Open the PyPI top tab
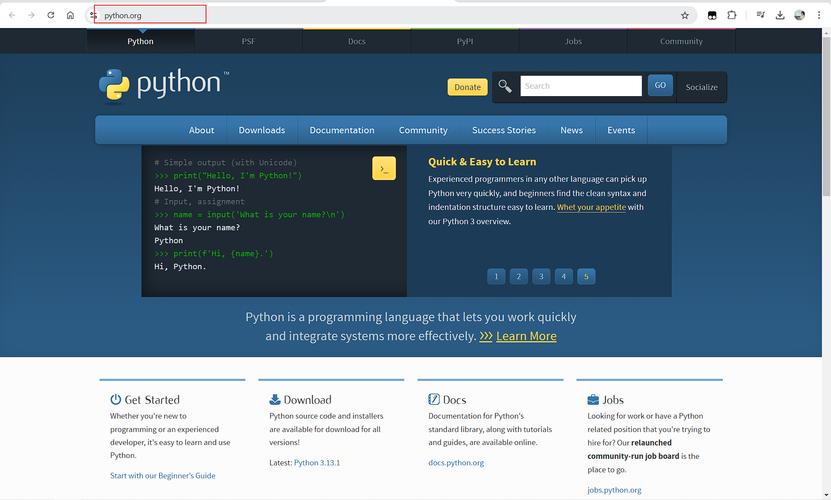This screenshot has height=500, width=831. coord(465,41)
